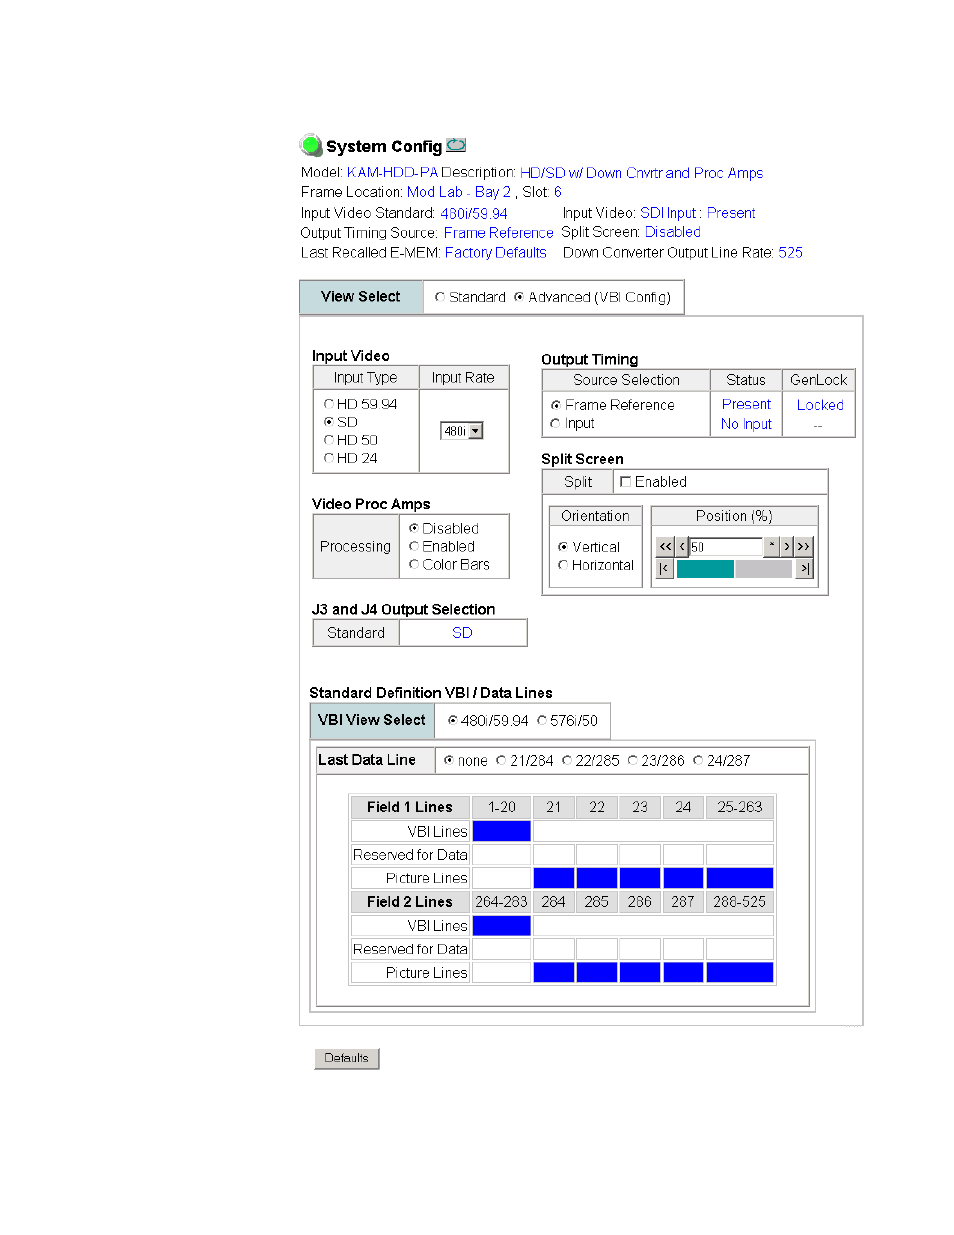
Task: Jump split position to maximum with >| button
Action: 803,568
